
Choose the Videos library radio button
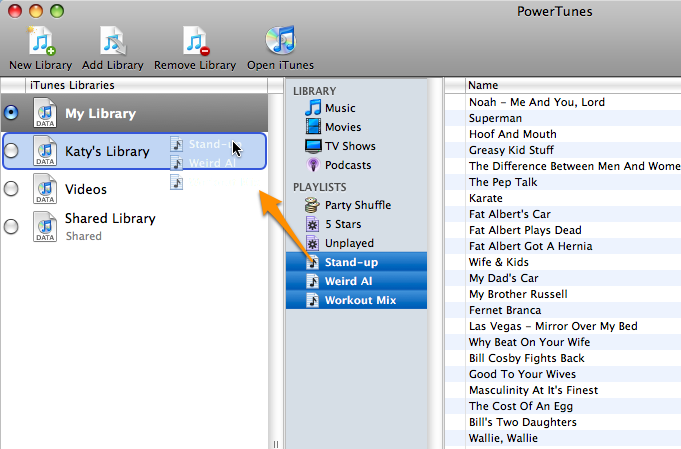[x=12, y=189]
